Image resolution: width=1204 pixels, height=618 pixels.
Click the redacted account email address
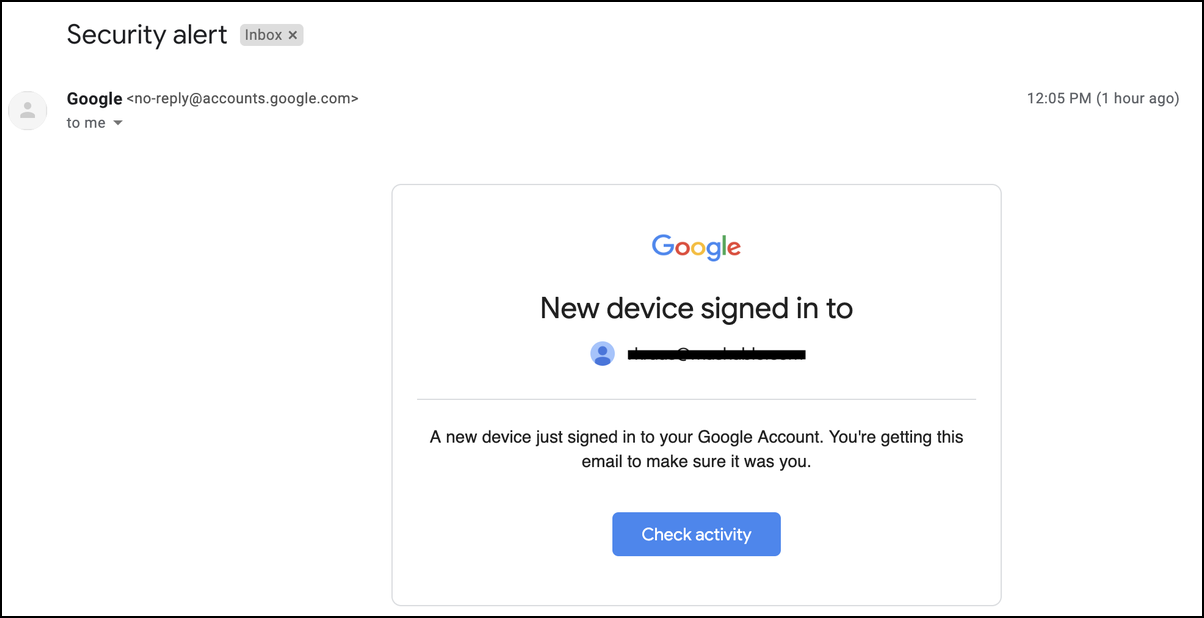[x=716, y=354]
